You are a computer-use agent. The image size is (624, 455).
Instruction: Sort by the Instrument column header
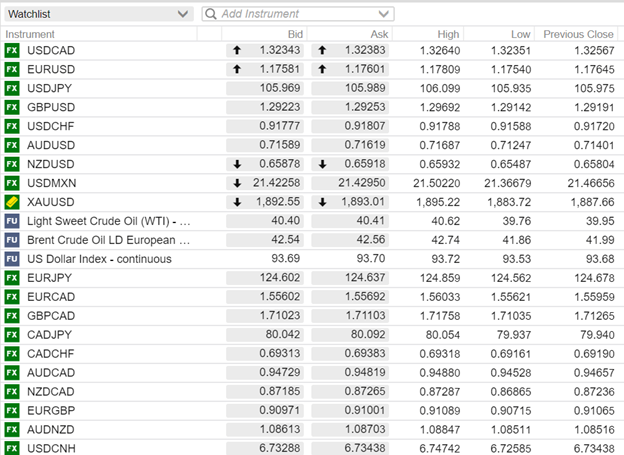[30, 33]
